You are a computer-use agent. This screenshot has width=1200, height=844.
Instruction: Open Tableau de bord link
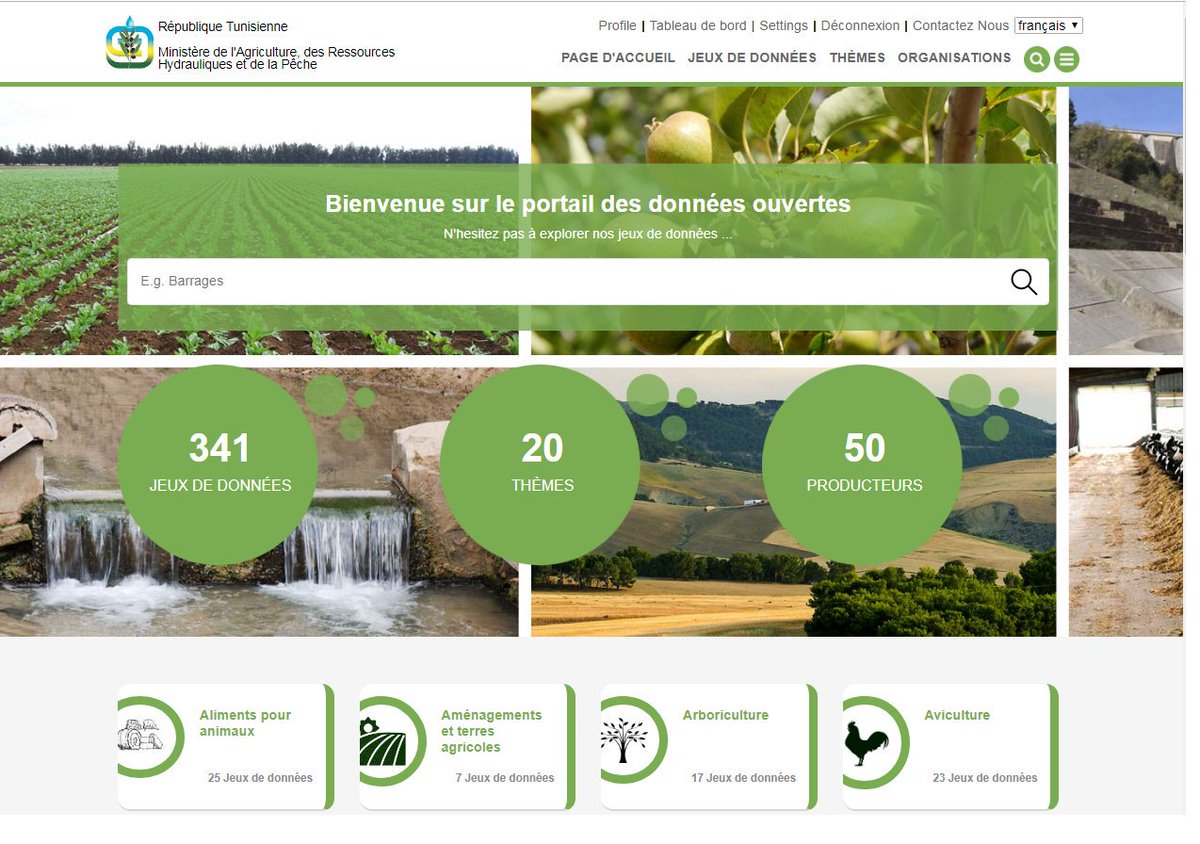pos(698,26)
